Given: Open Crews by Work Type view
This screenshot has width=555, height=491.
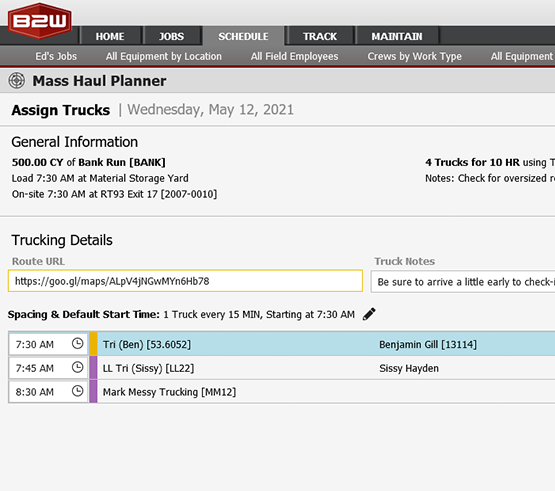Looking at the screenshot, I should click(414, 56).
